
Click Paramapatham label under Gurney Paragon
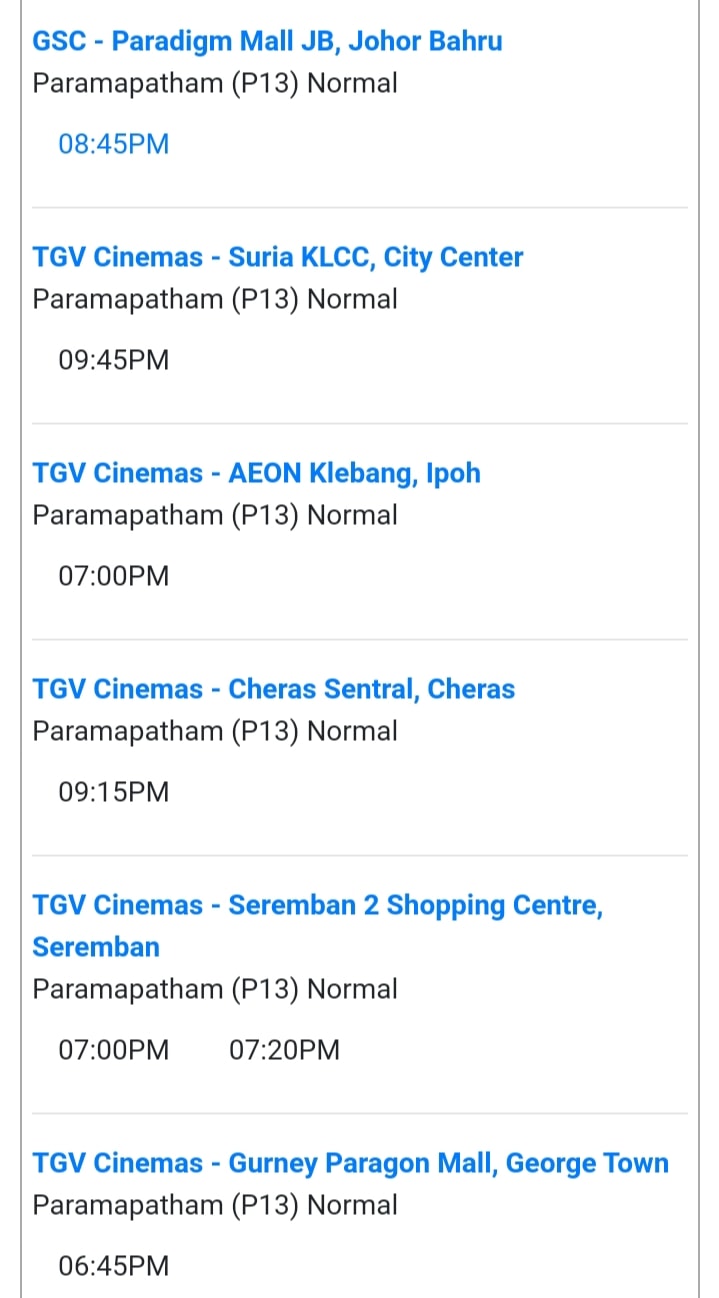tap(215, 1206)
